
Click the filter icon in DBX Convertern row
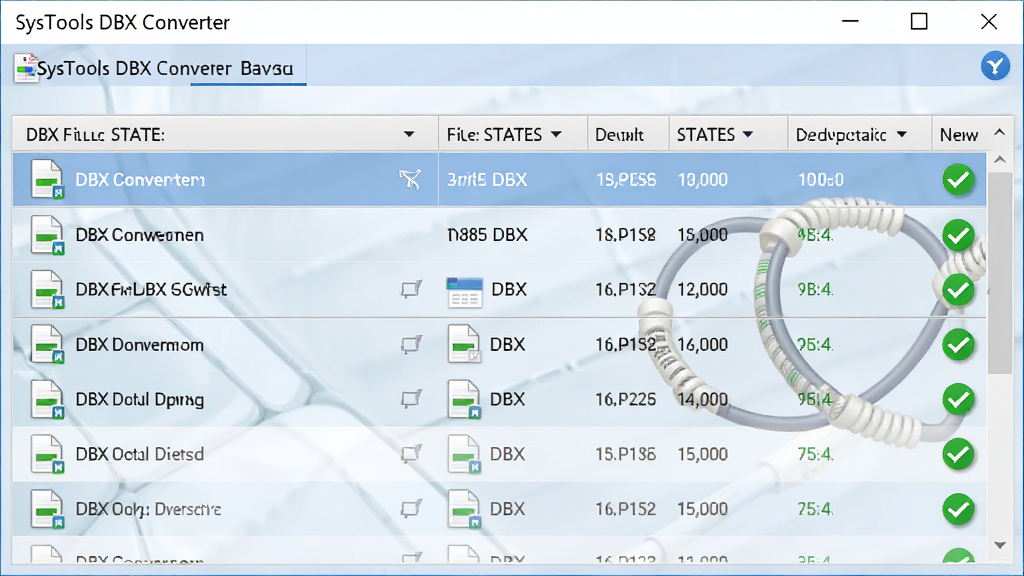coord(410,179)
